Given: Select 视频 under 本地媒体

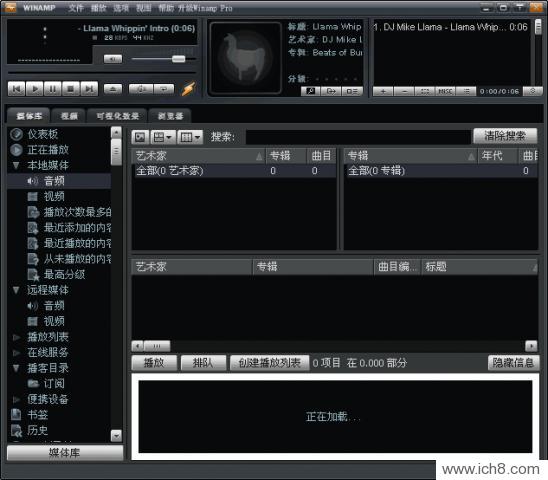Looking at the screenshot, I should click(54, 196).
